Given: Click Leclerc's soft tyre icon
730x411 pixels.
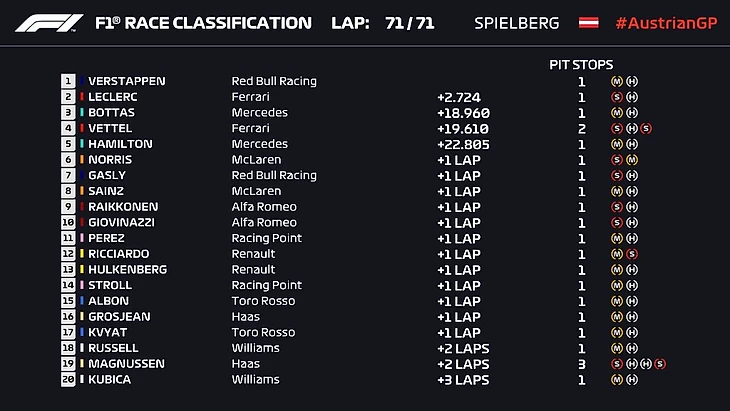Looking at the screenshot, I should tap(617, 97).
